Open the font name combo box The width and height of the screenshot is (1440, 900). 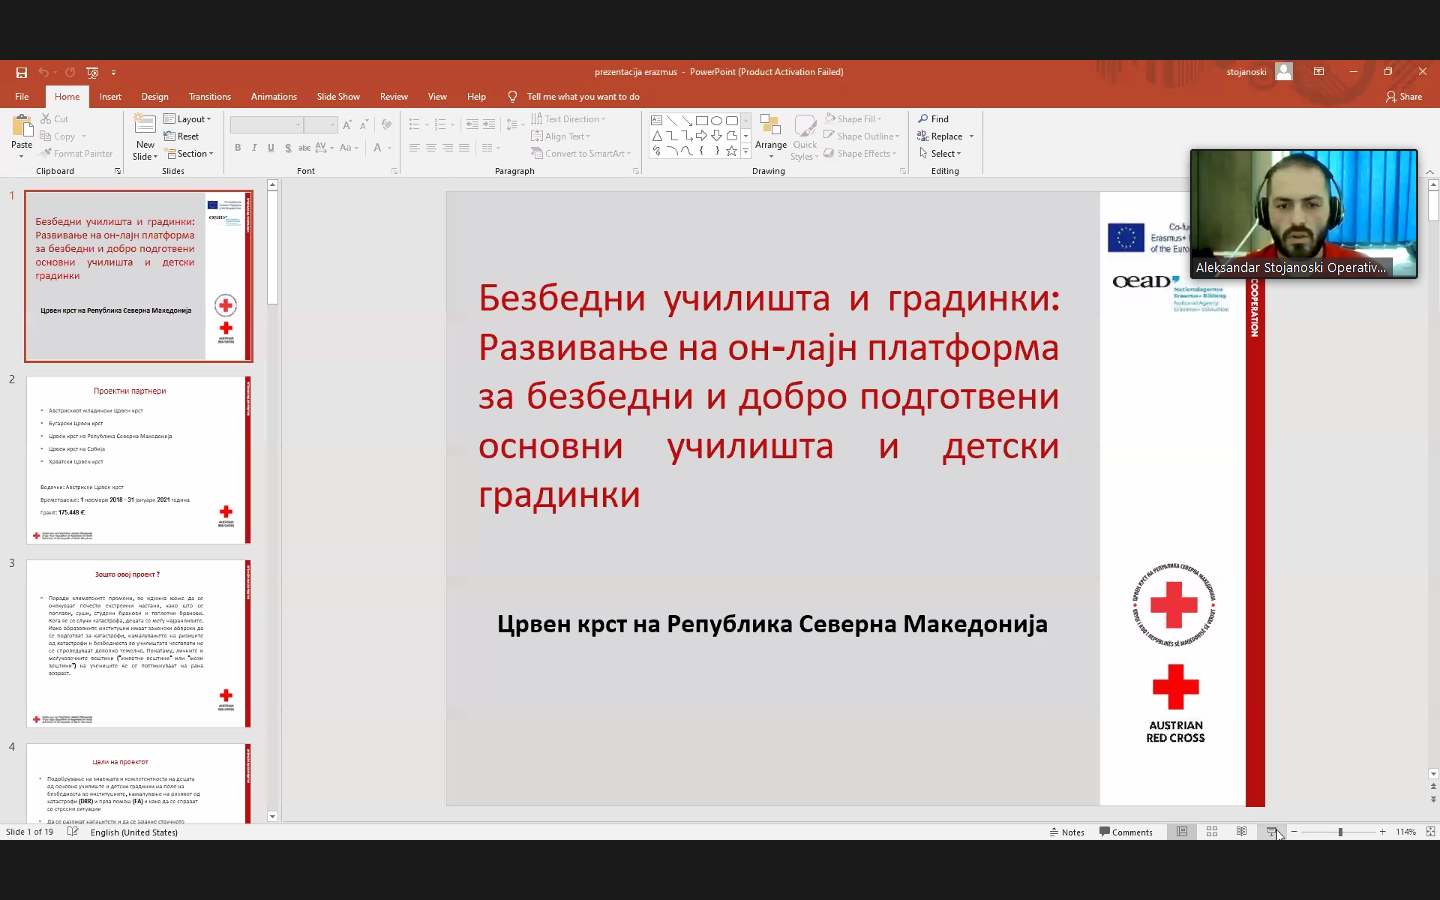(266, 124)
